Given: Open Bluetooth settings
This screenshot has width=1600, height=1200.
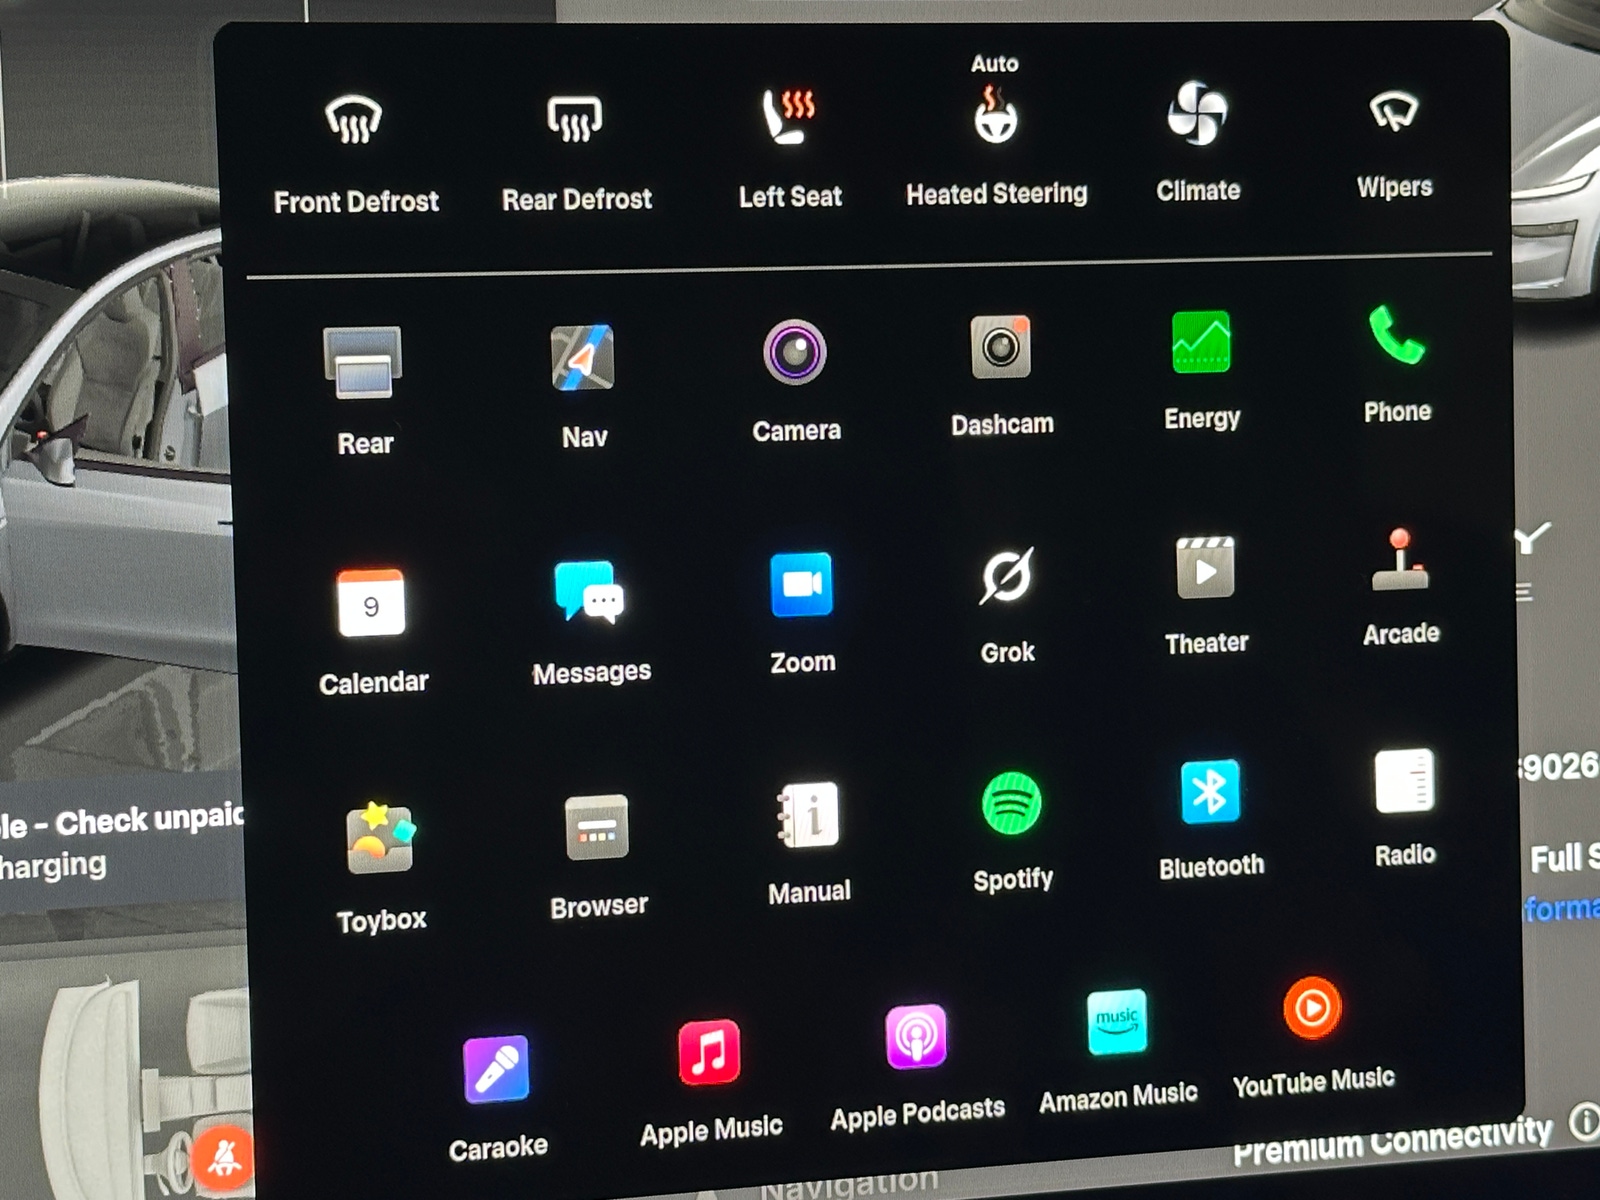Looking at the screenshot, I should click(x=1209, y=792).
